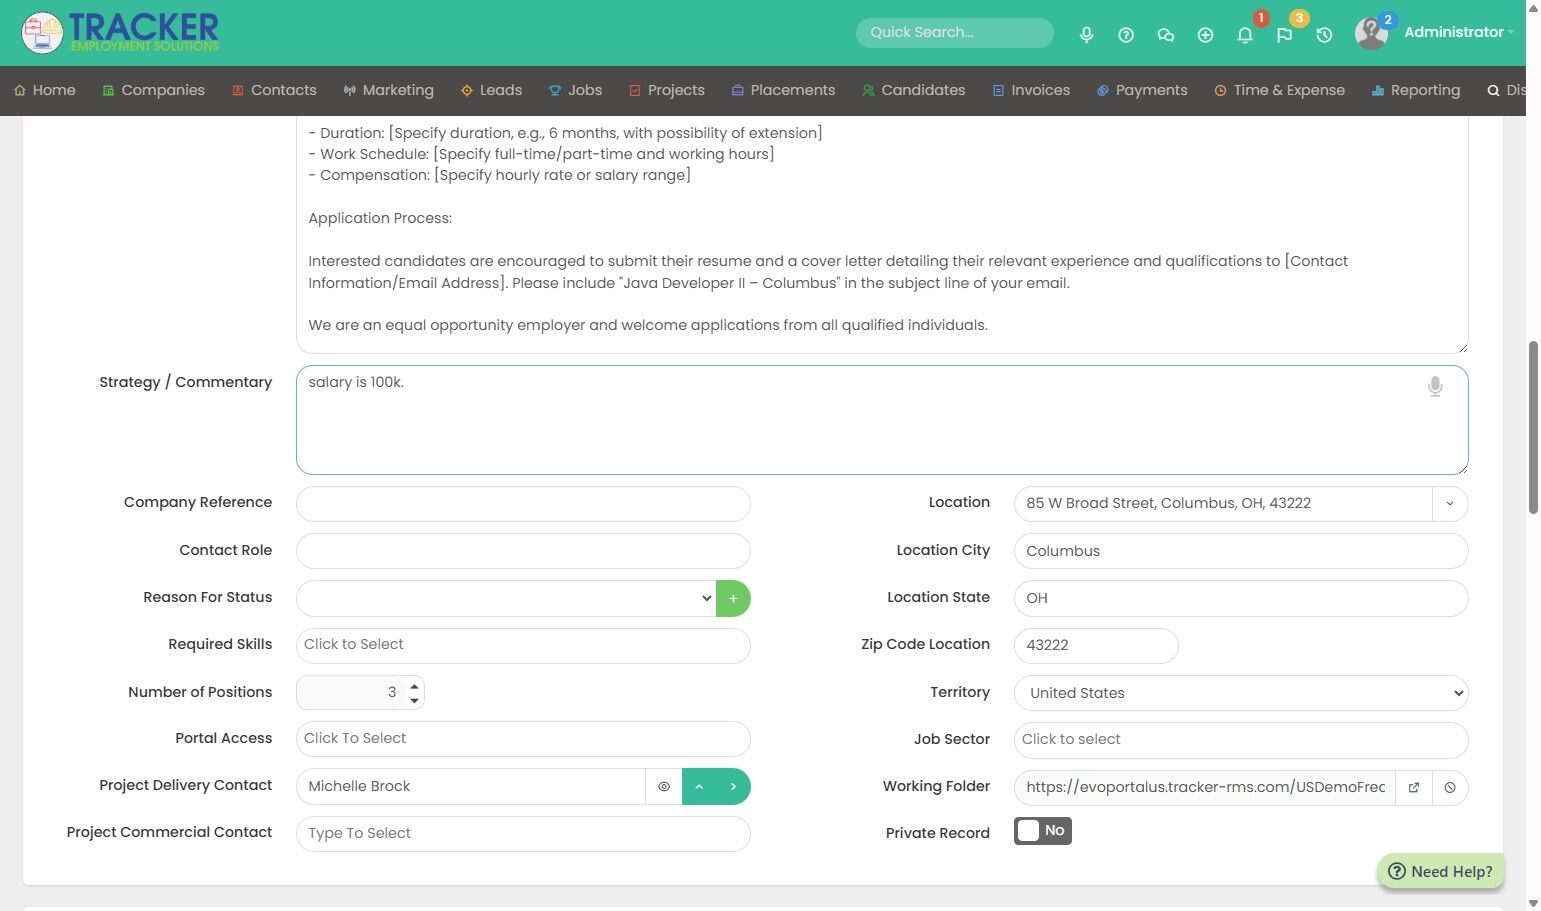Viewport: 1541px width, 911px height.
Task: Decrease Number of Positions with down stepper
Action: coord(414,700)
